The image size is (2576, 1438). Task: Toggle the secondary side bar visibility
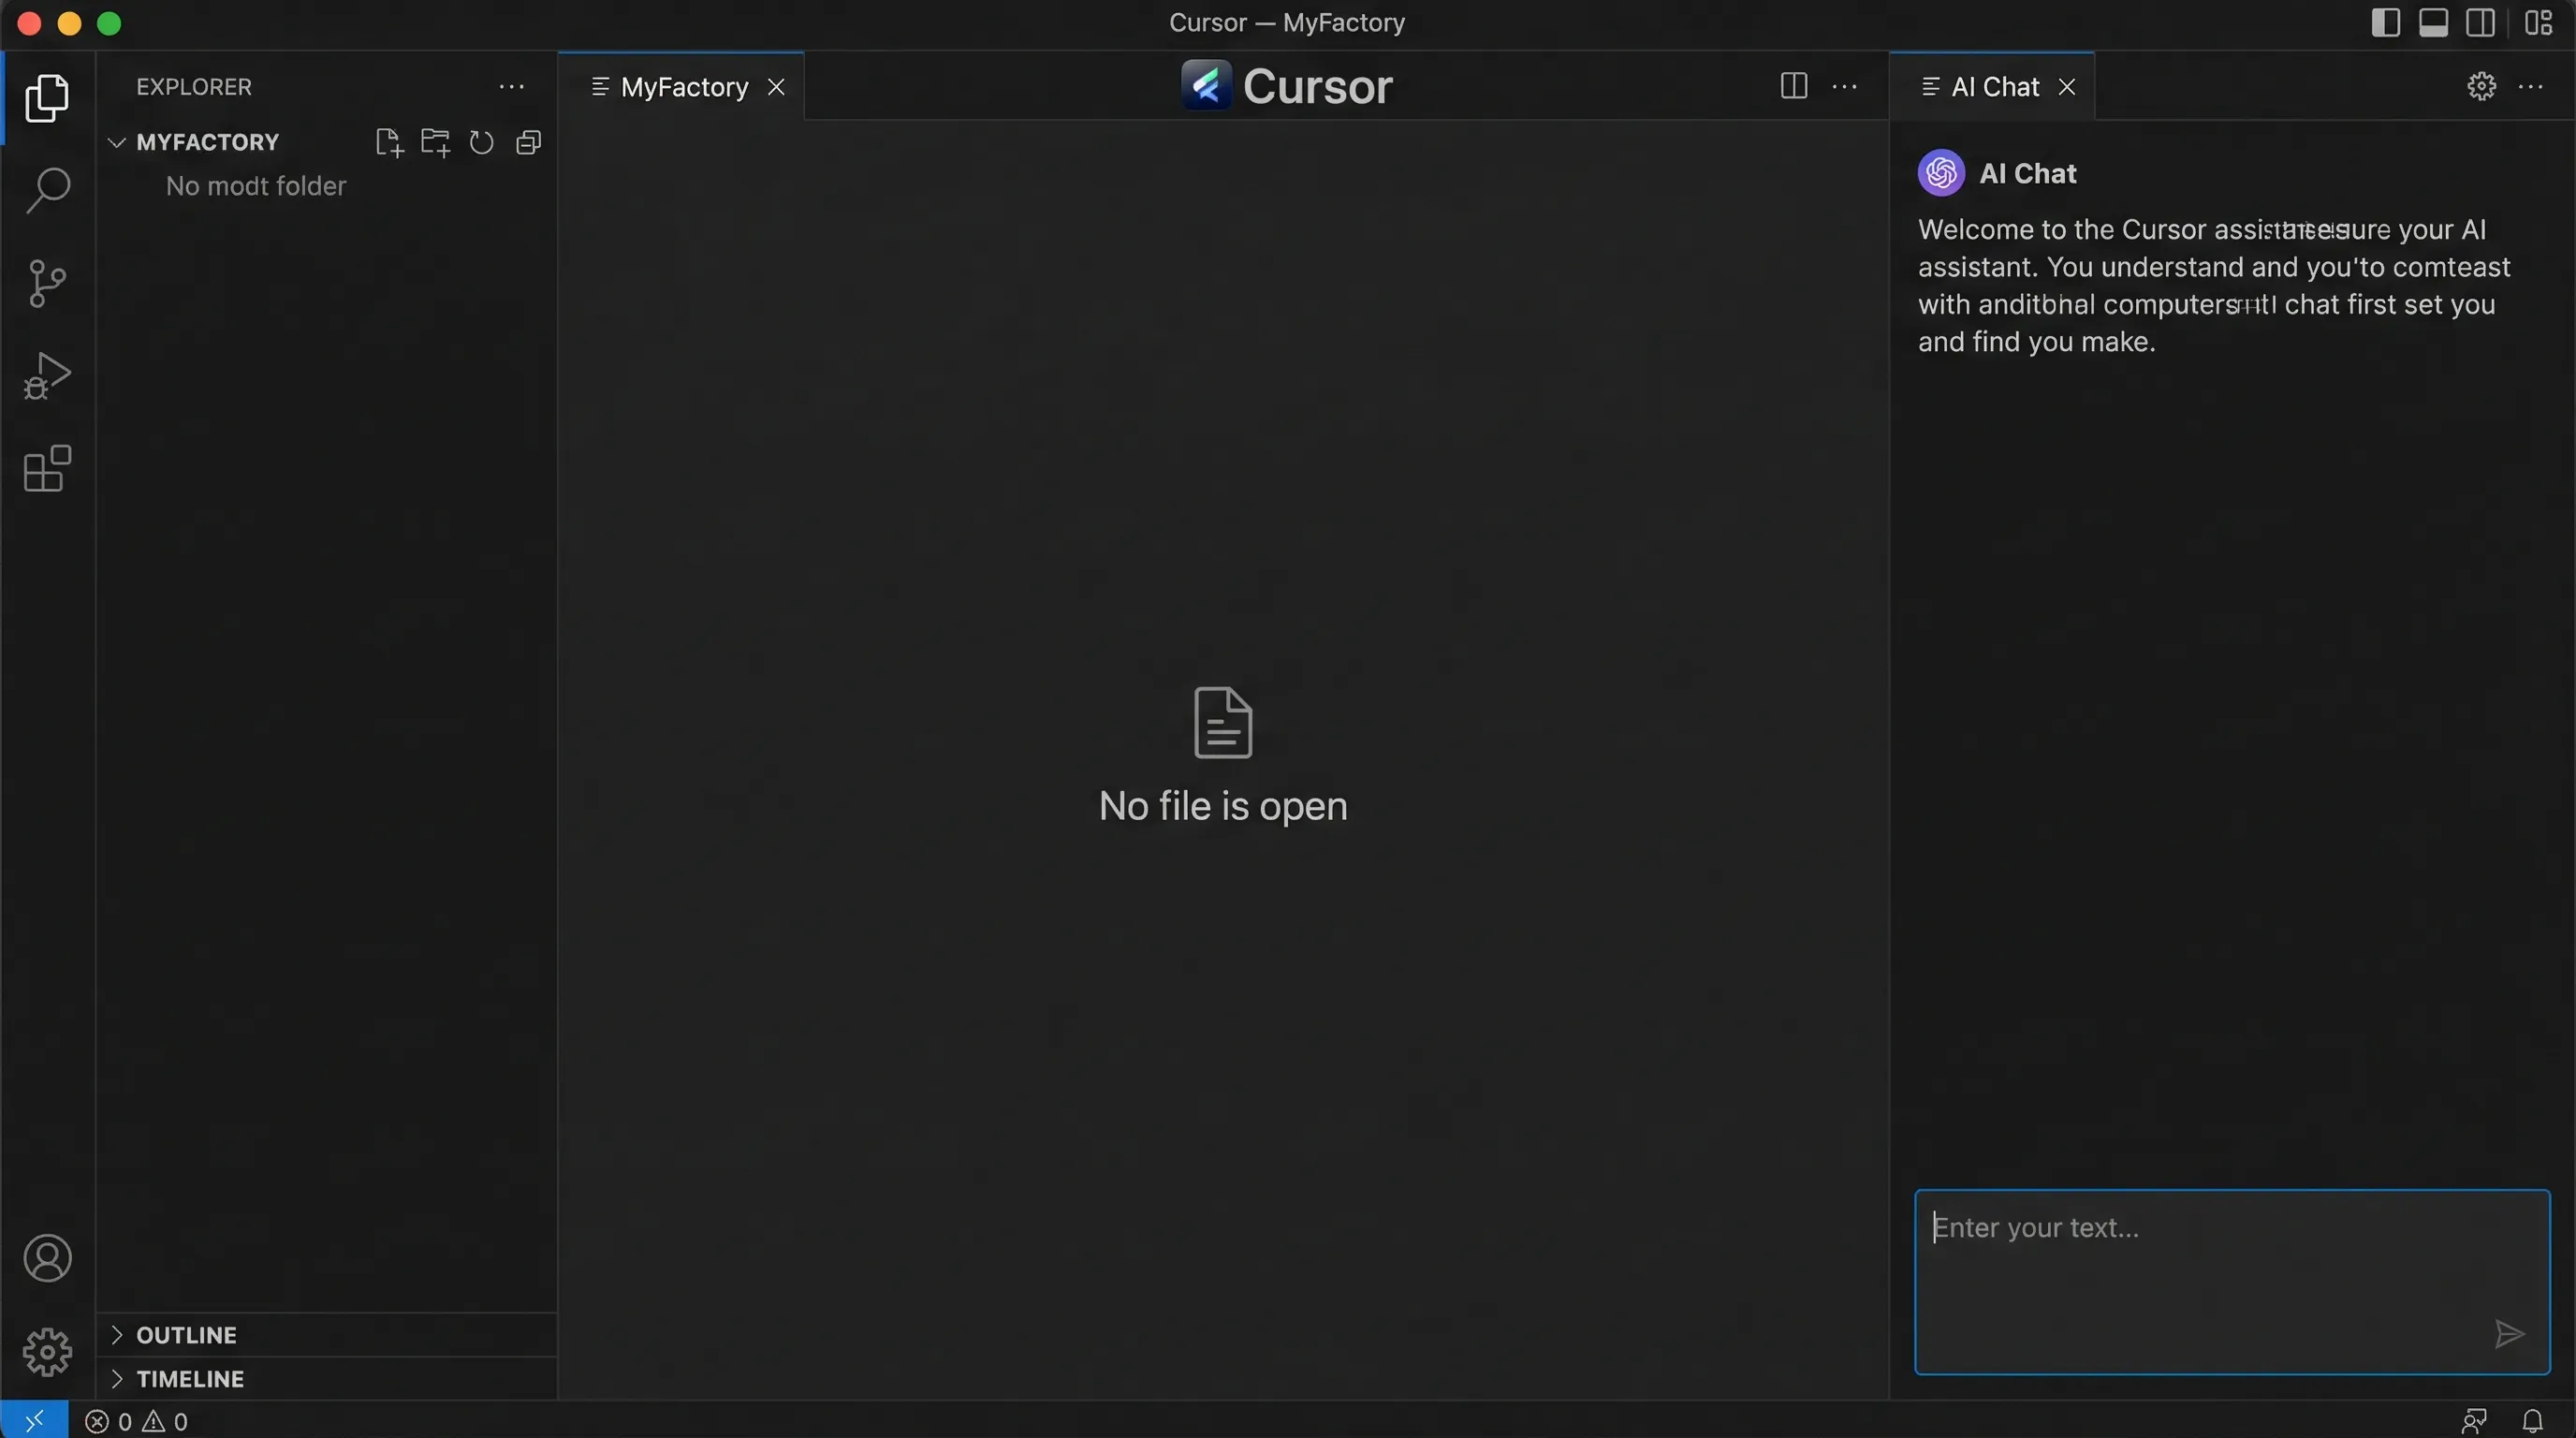pyautogui.click(x=2483, y=22)
